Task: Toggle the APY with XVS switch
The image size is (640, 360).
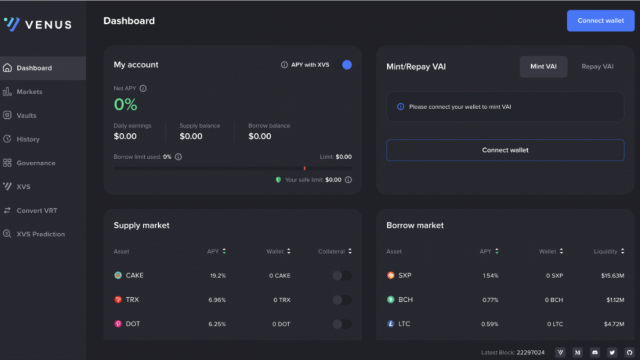Action: point(343,64)
